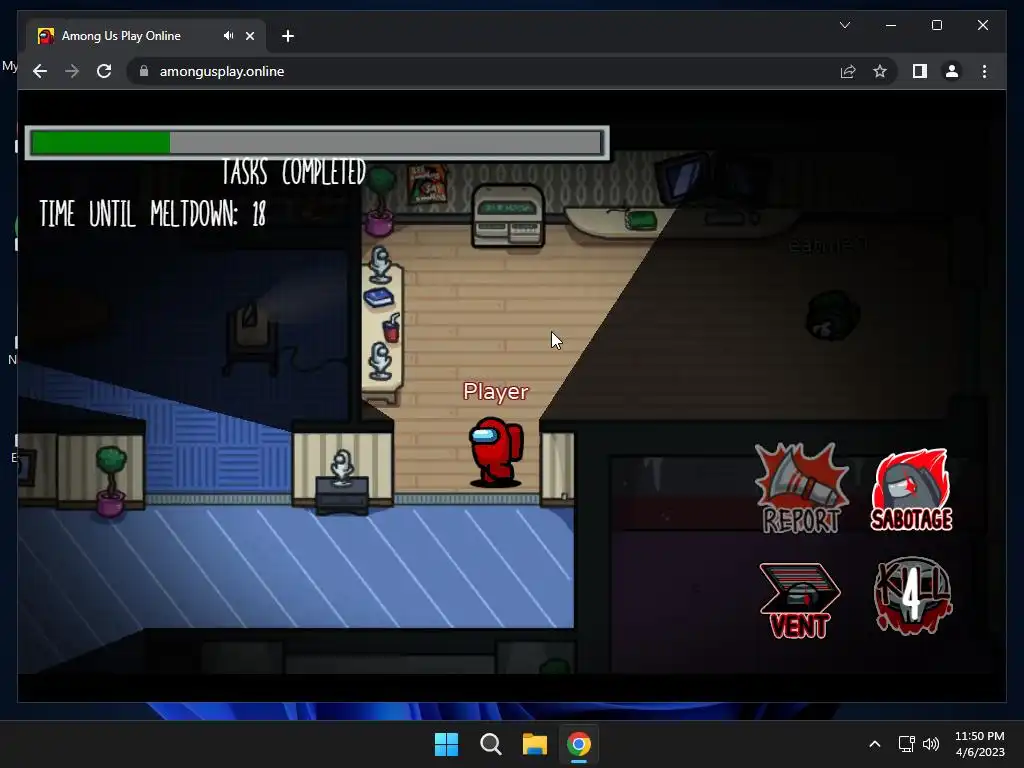Open the Windows Start menu
The width and height of the screenshot is (1024, 768).
(x=447, y=744)
